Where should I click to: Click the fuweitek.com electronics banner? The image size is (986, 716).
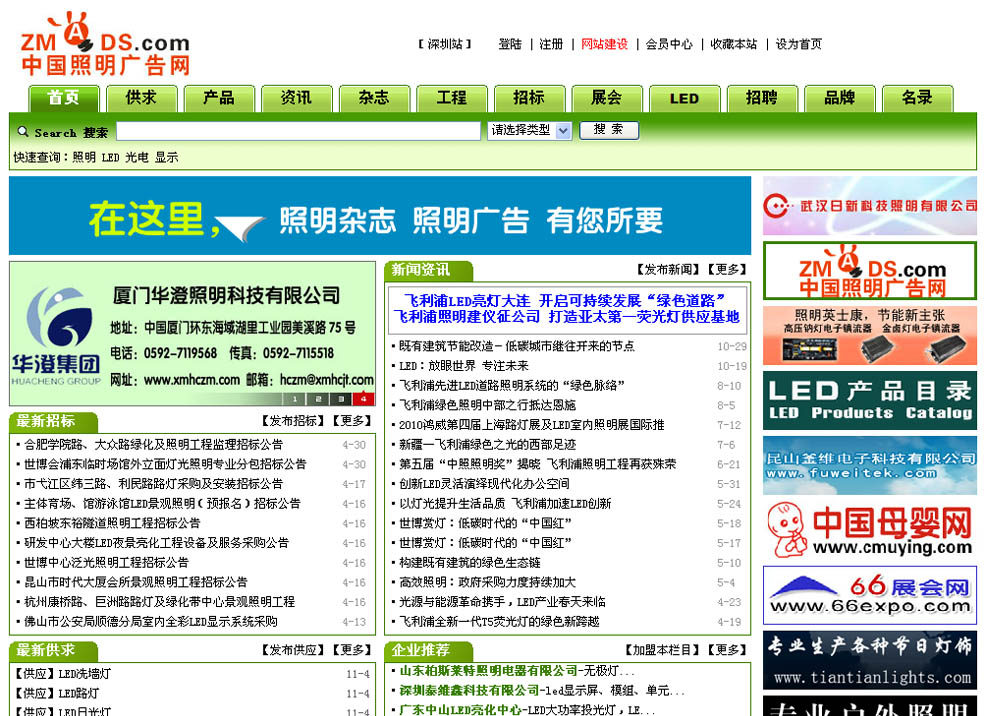[x=869, y=465]
